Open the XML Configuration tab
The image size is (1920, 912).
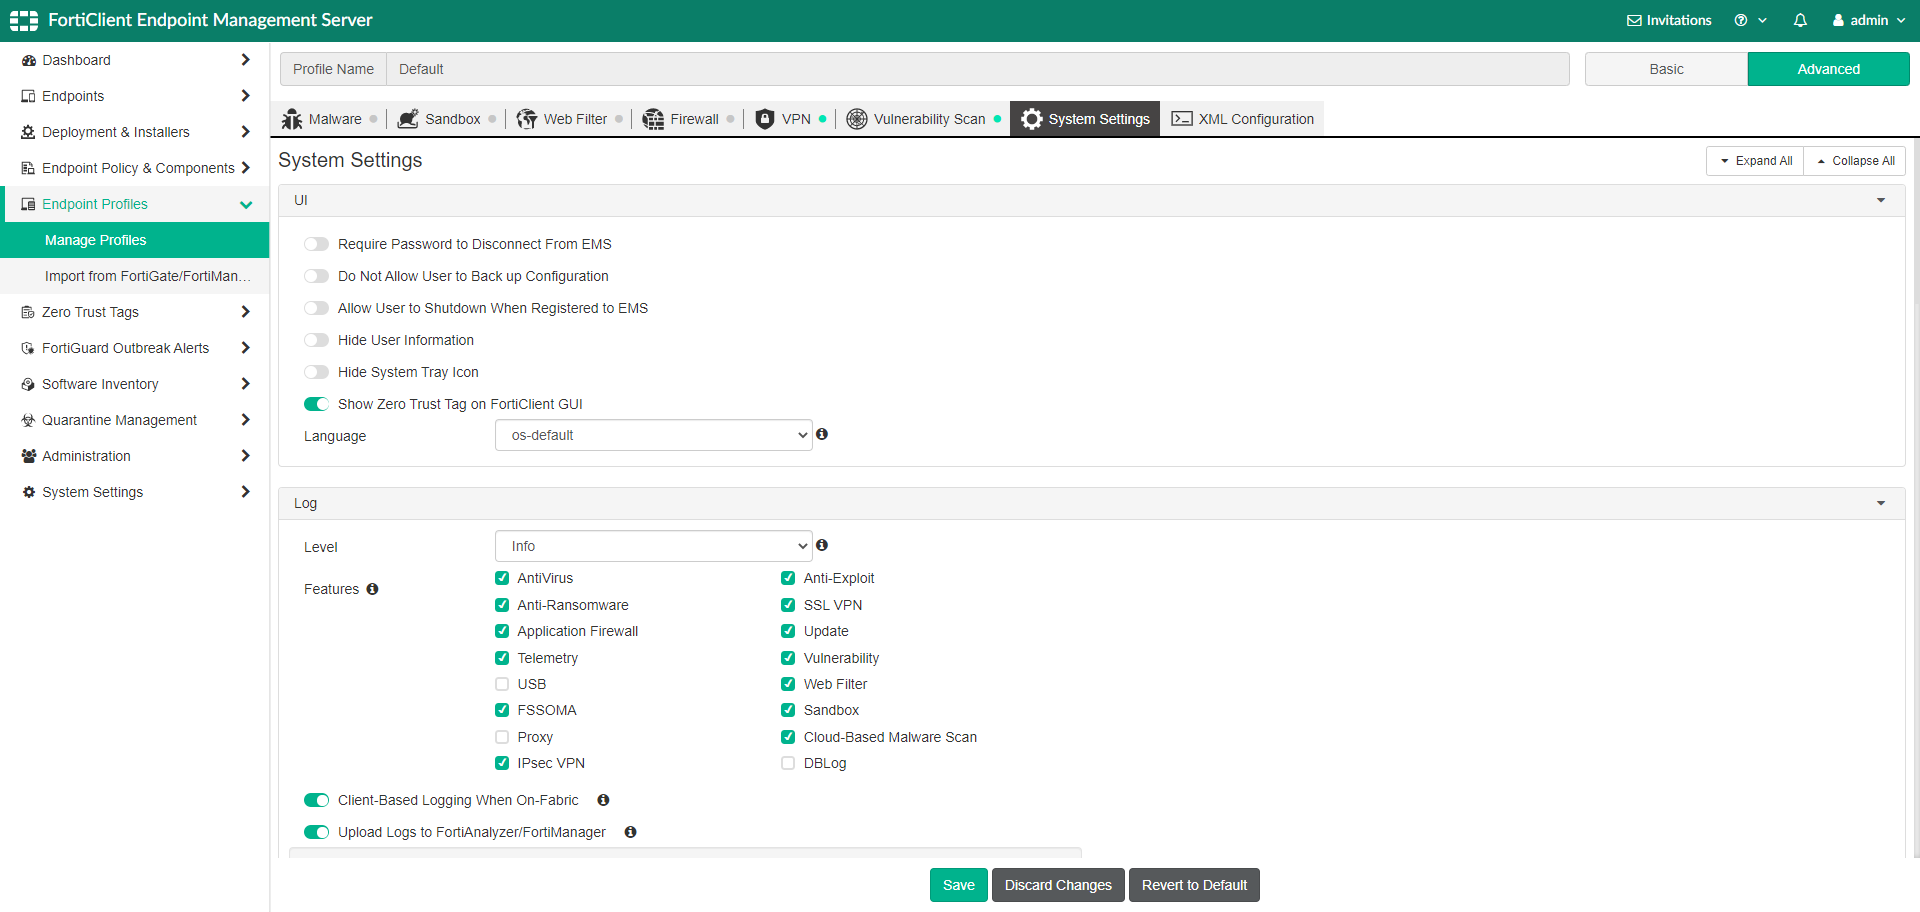1242,119
